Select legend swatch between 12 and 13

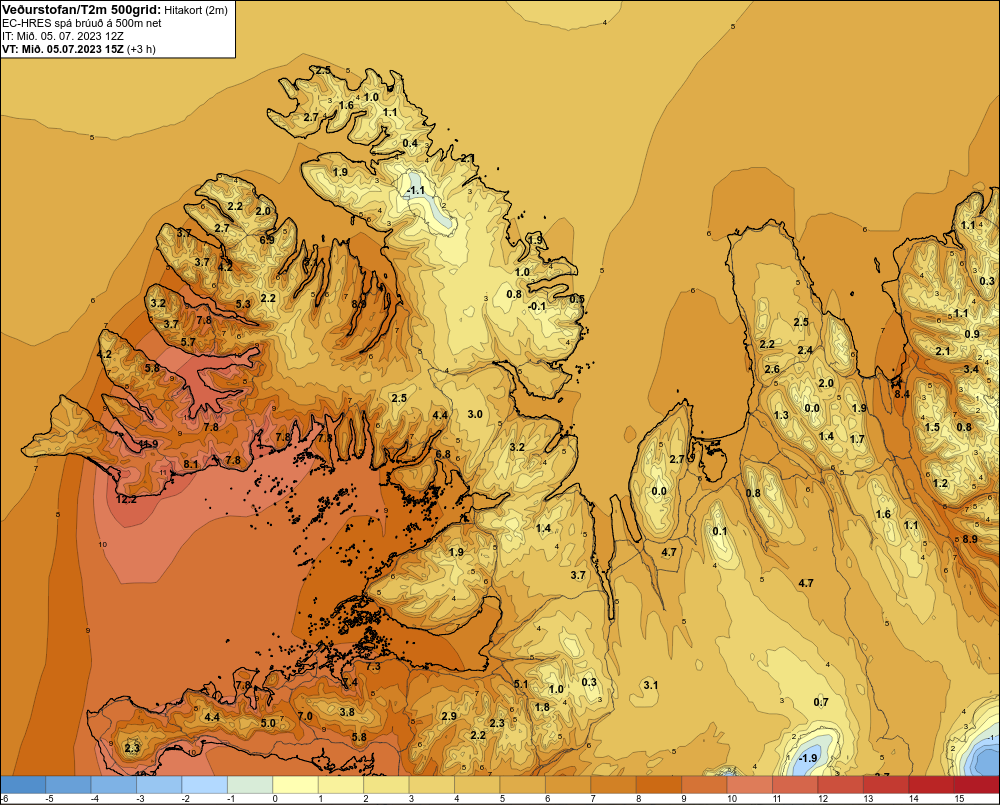point(841,785)
